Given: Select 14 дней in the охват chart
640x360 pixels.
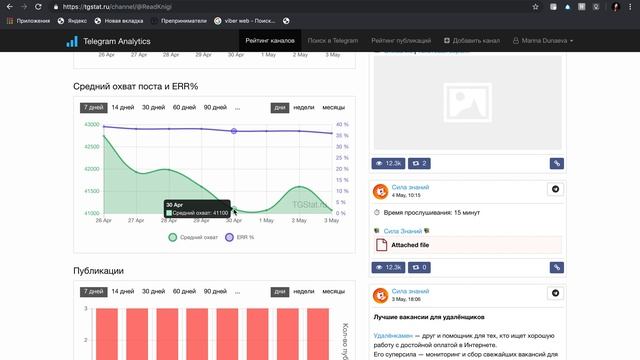Looking at the screenshot, I should point(123,107).
